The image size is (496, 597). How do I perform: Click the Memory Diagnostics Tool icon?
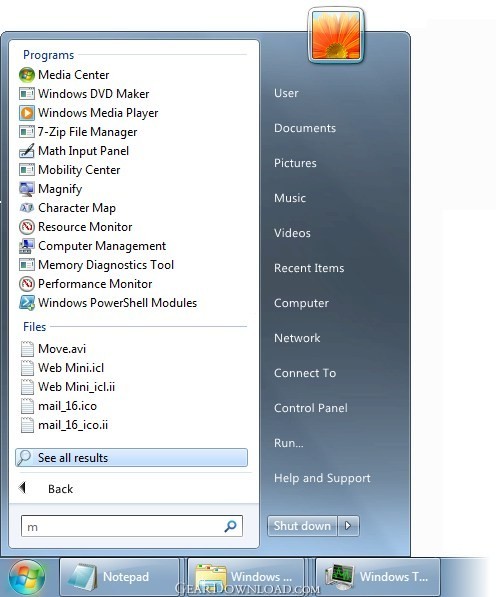point(27,265)
